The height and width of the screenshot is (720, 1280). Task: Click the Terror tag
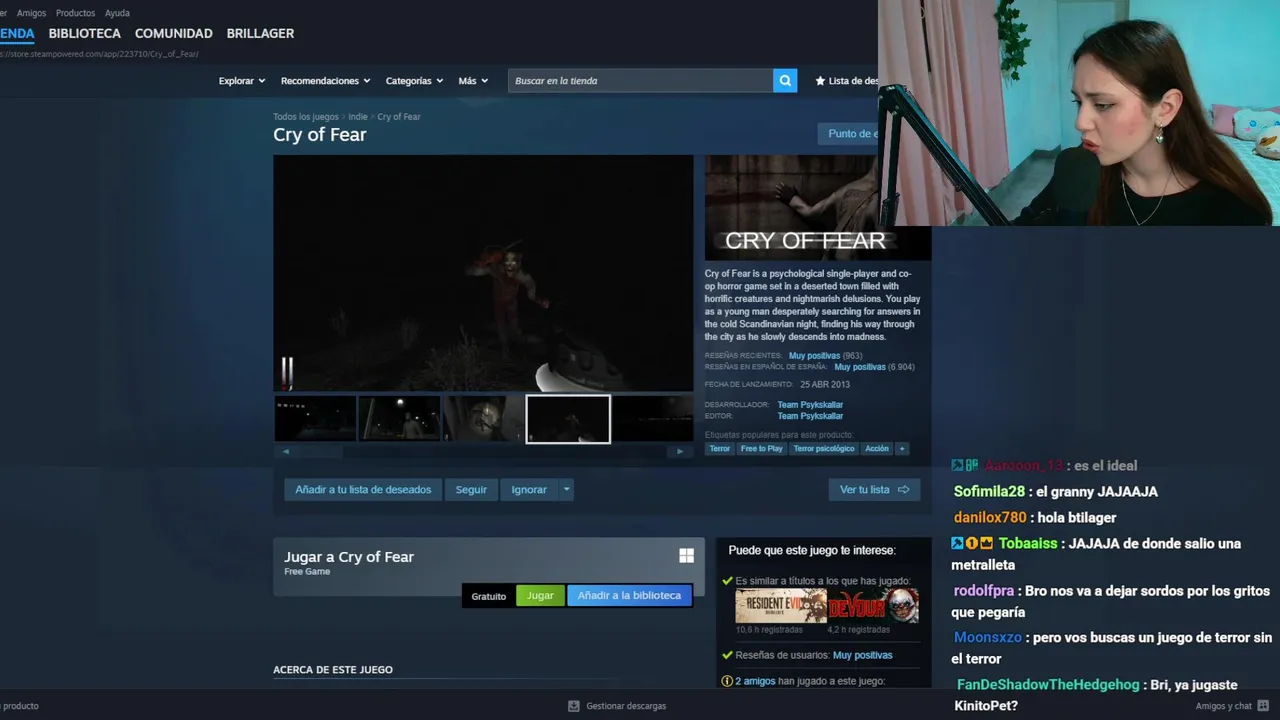720,449
